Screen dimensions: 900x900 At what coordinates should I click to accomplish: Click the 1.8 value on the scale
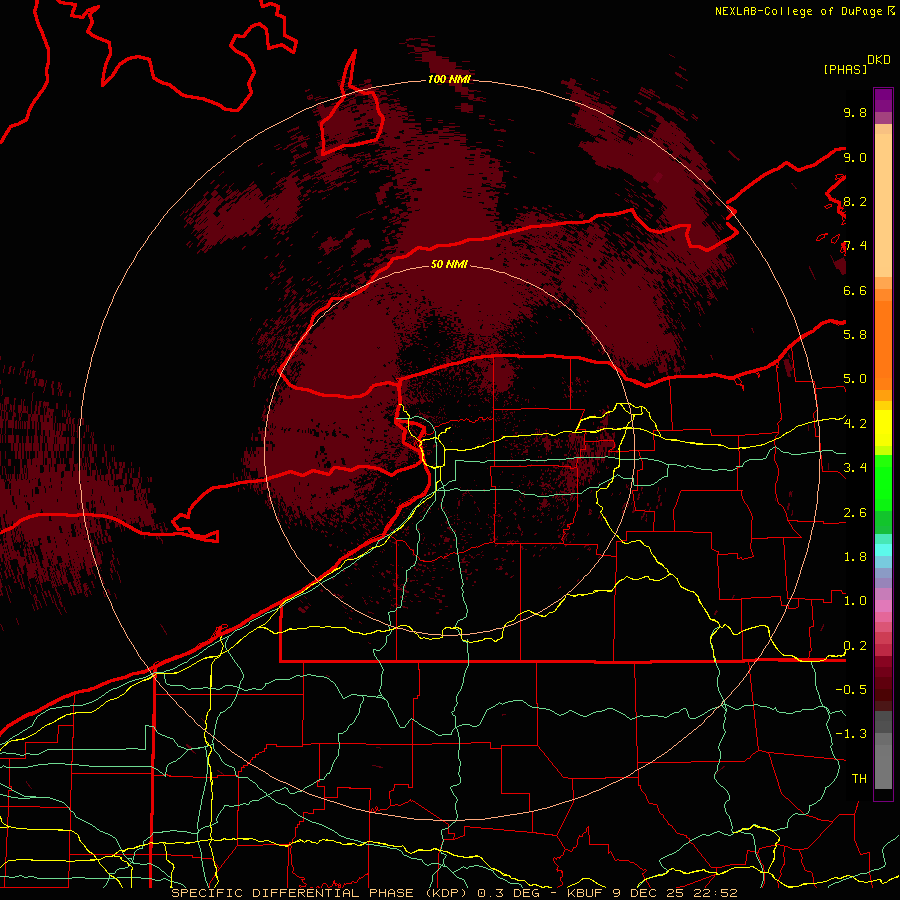(x=855, y=557)
